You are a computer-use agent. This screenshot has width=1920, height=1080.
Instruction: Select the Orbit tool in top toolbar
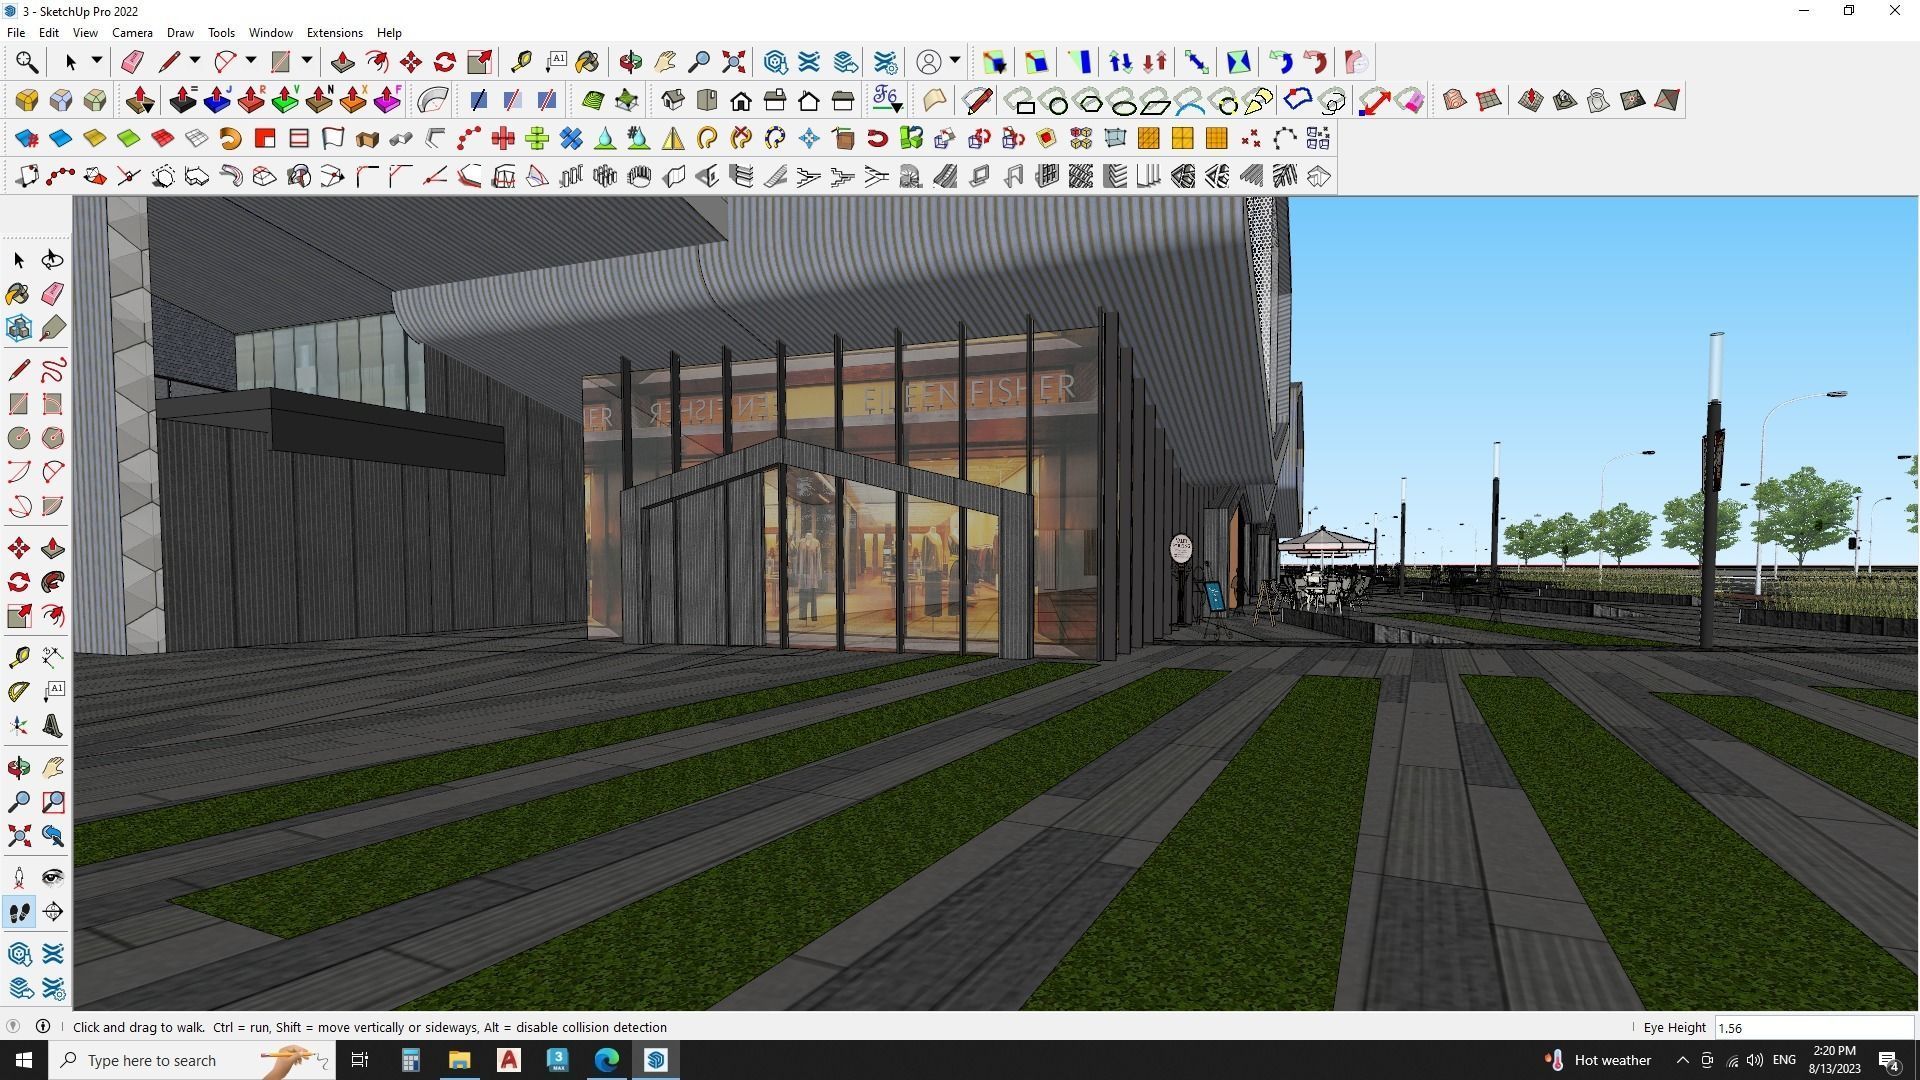[631, 62]
